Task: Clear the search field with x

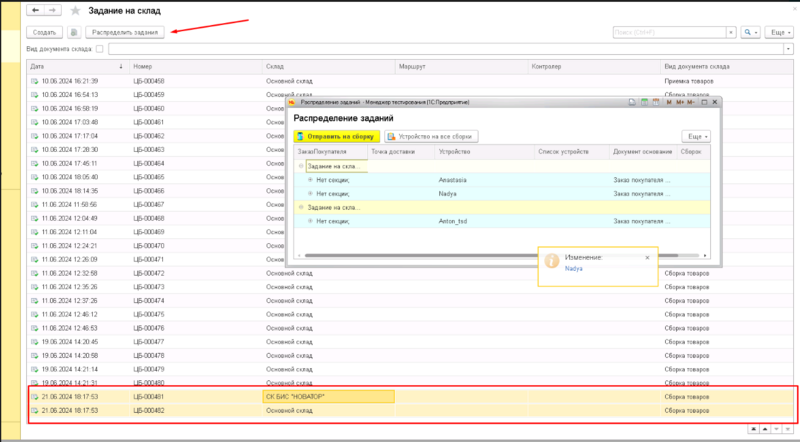Action: tap(731, 32)
